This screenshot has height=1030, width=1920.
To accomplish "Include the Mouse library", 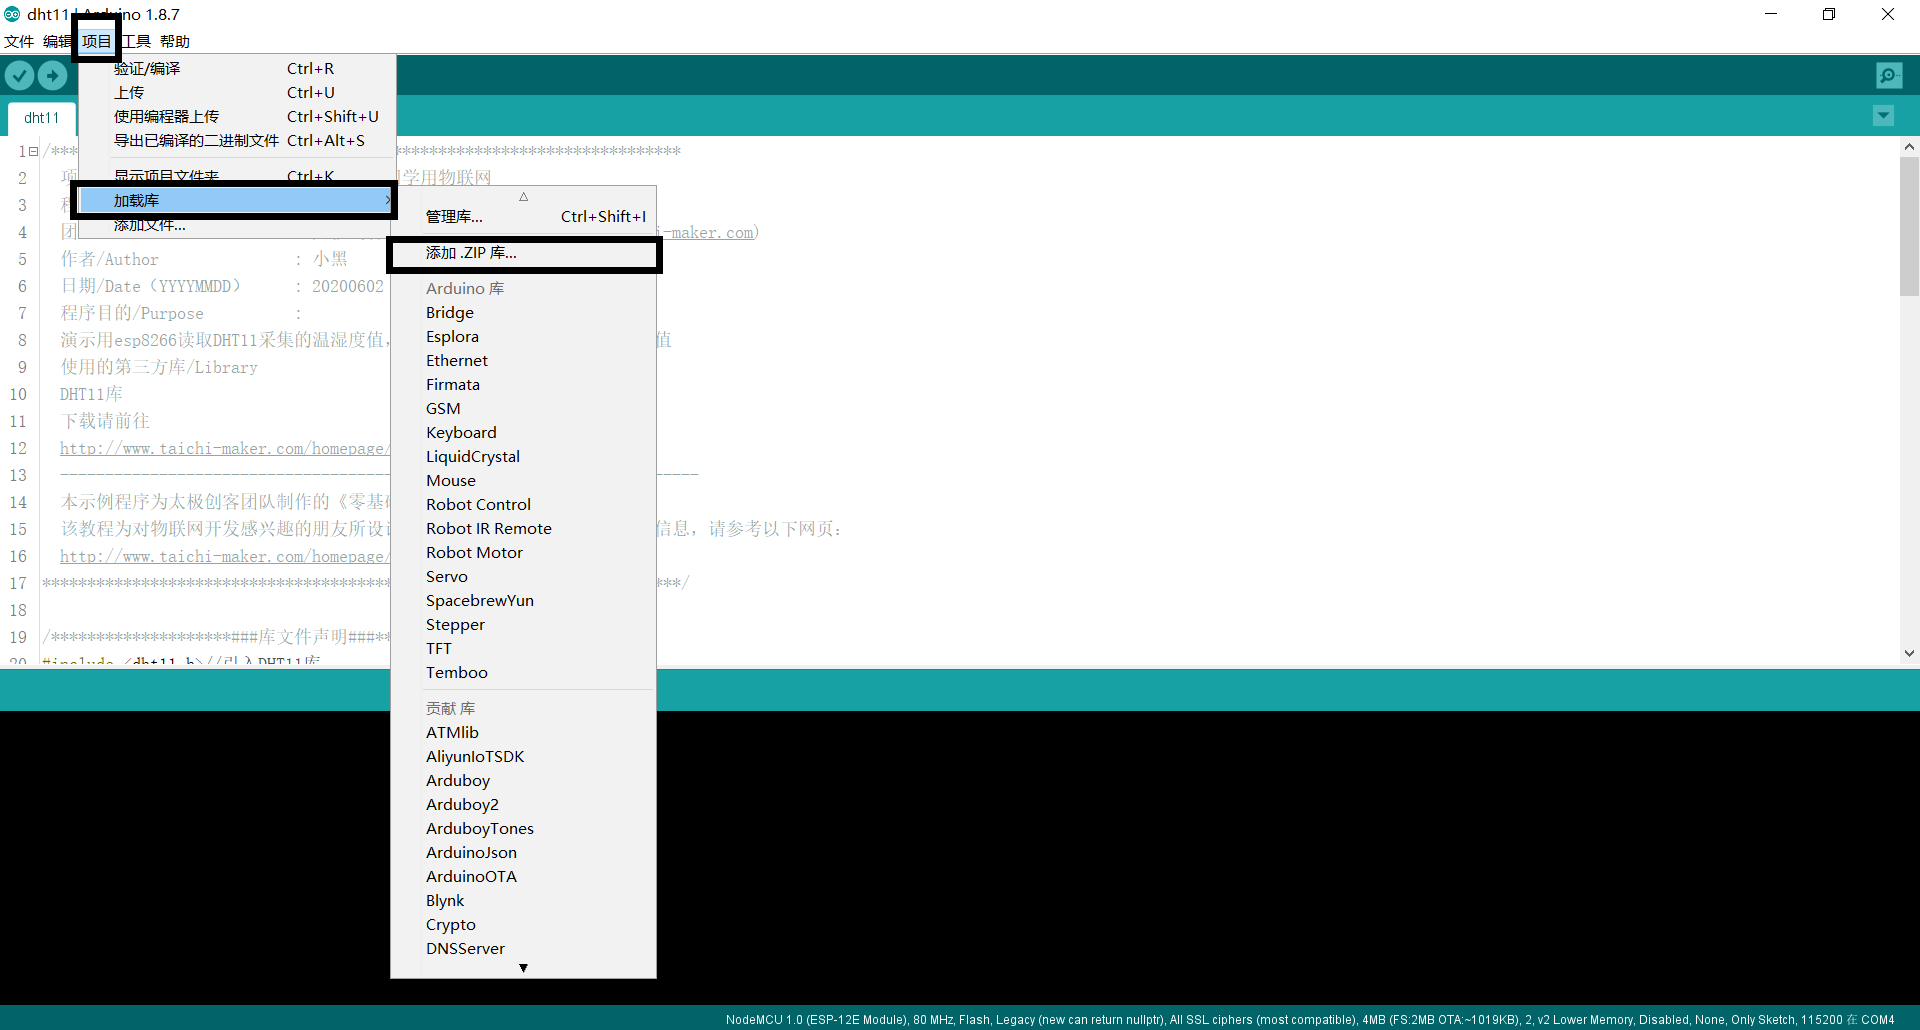I will pyautogui.click(x=523, y=480).
